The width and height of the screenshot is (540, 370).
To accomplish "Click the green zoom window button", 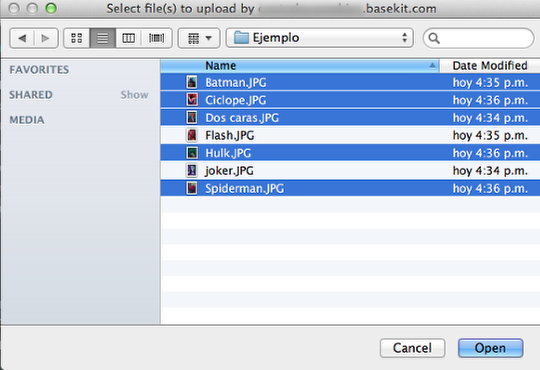I will pyautogui.click(x=51, y=8).
